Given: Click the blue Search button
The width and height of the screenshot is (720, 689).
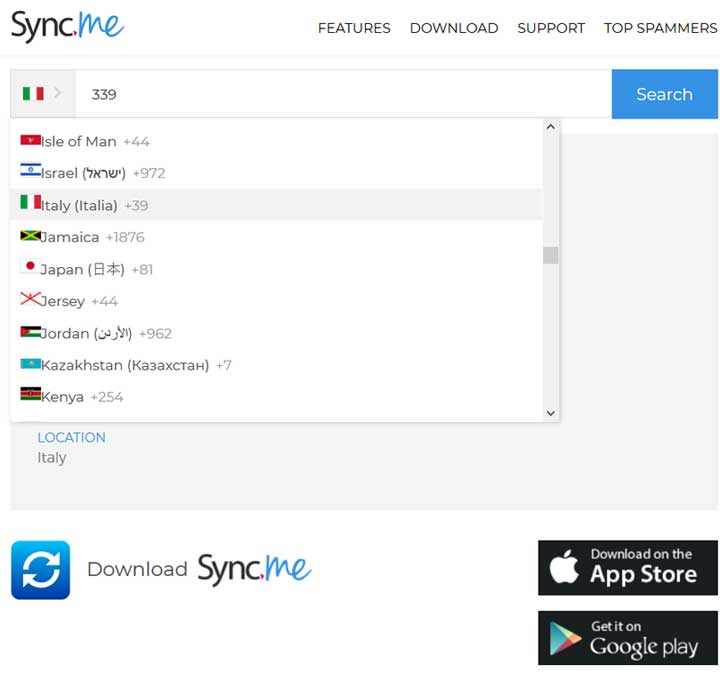Looking at the screenshot, I should (664, 94).
